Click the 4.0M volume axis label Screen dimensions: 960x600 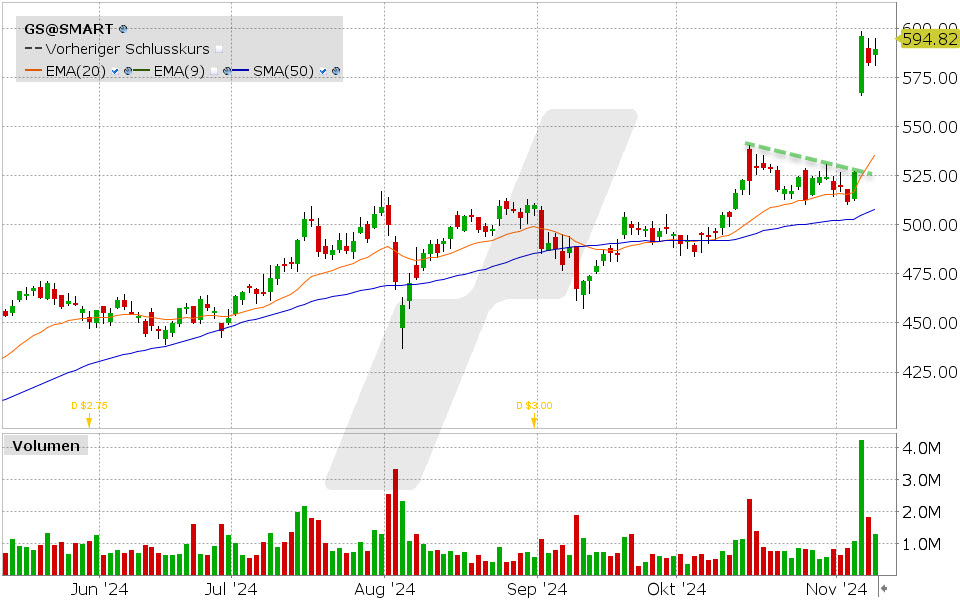pos(921,448)
